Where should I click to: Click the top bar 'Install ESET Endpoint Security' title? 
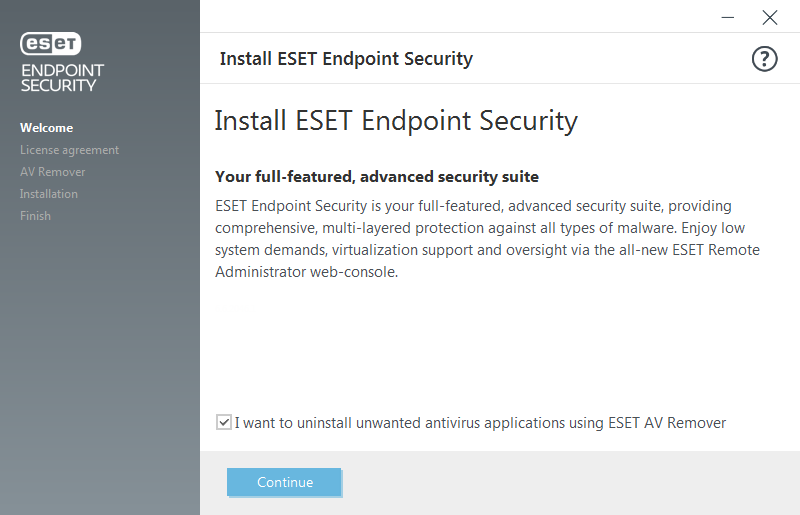[346, 59]
